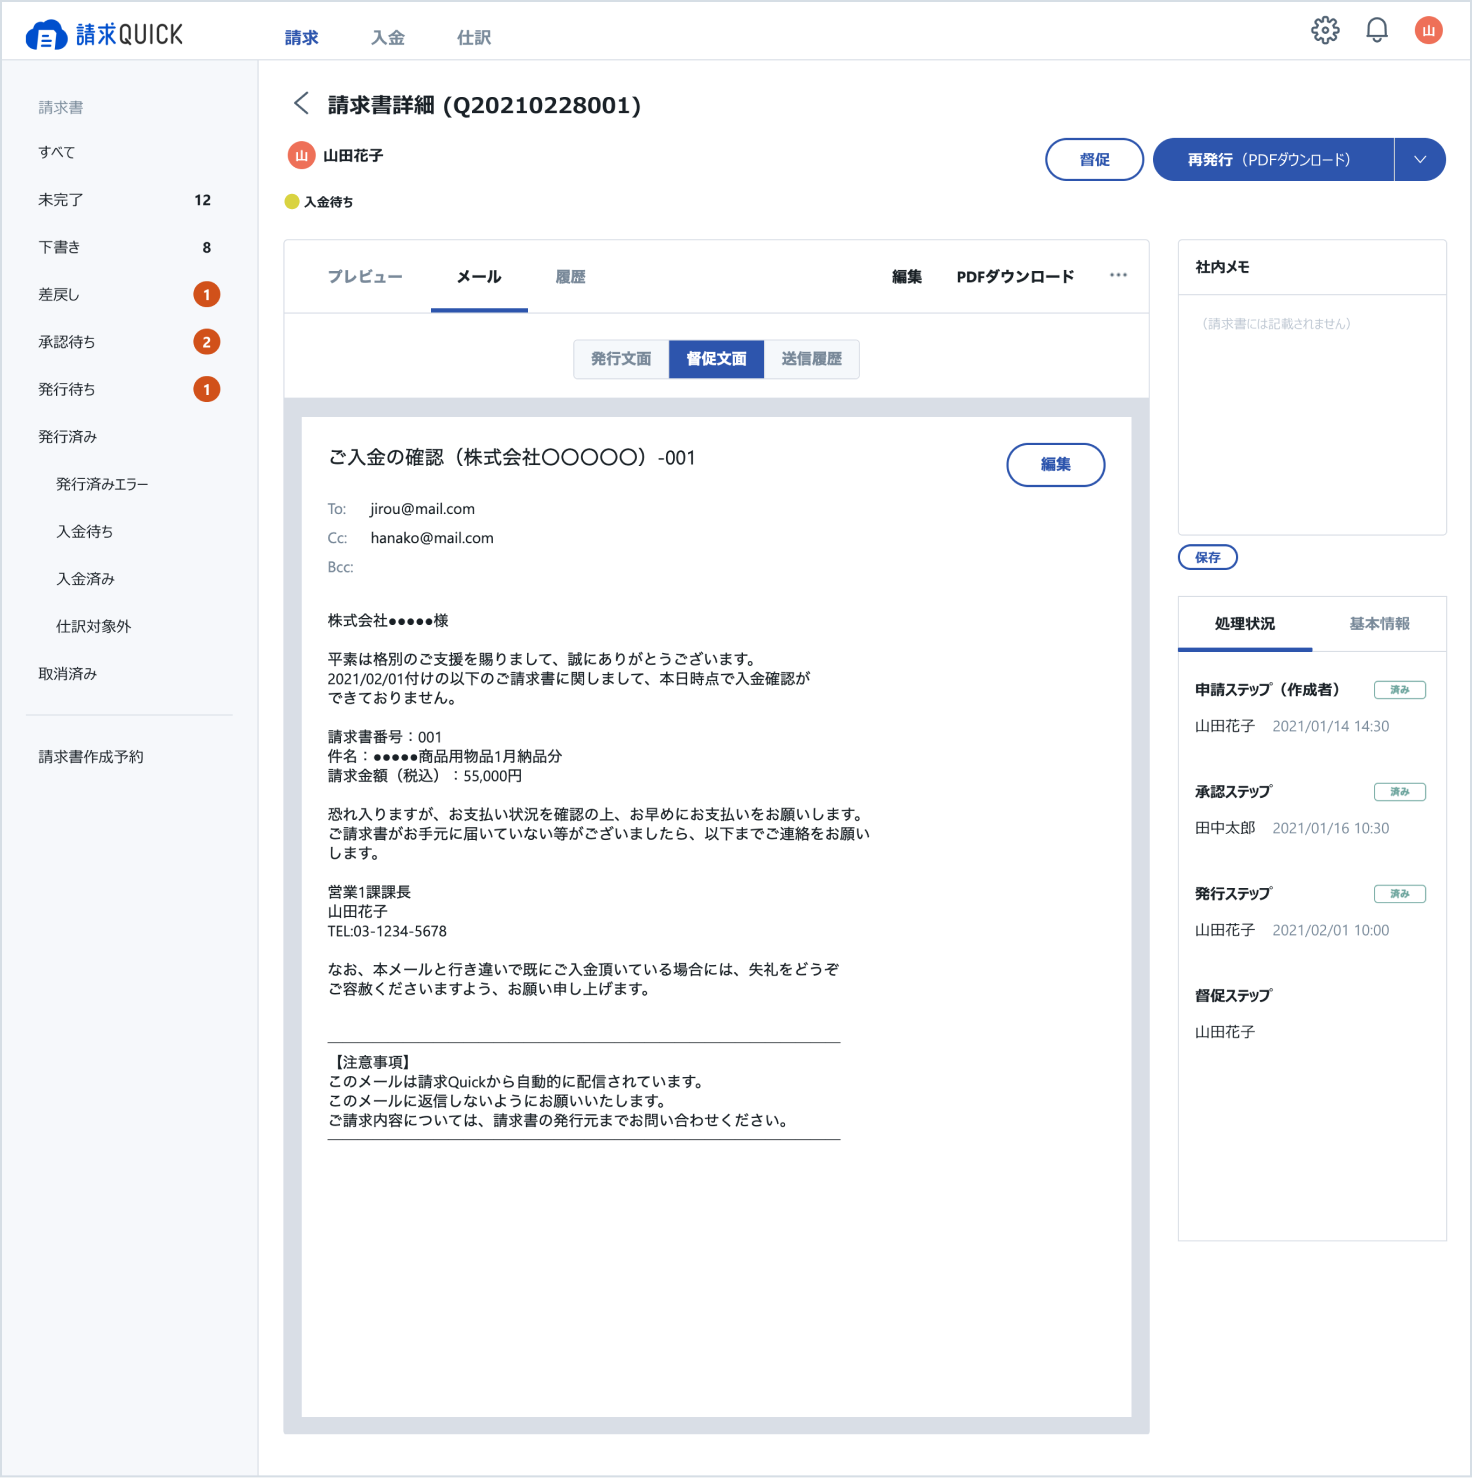
Task: Click the 督促 button
Action: tap(1094, 159)
